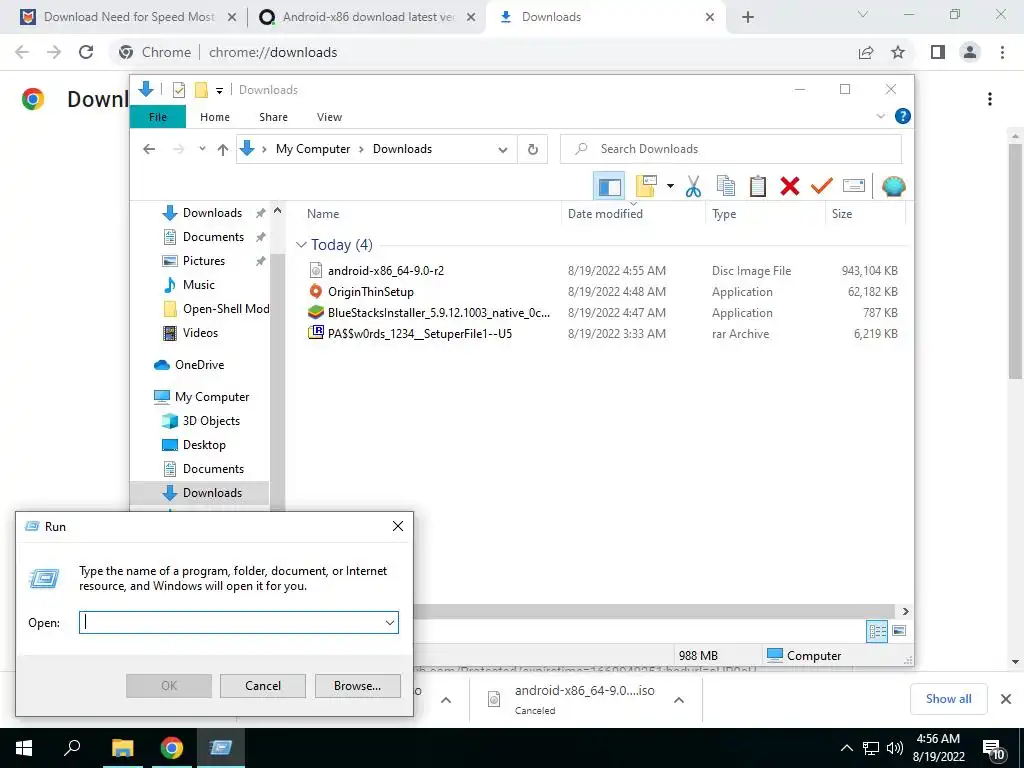Expand the Run dialog Open dropdown
The image size is (1024, 768).
tap(390, 623)
